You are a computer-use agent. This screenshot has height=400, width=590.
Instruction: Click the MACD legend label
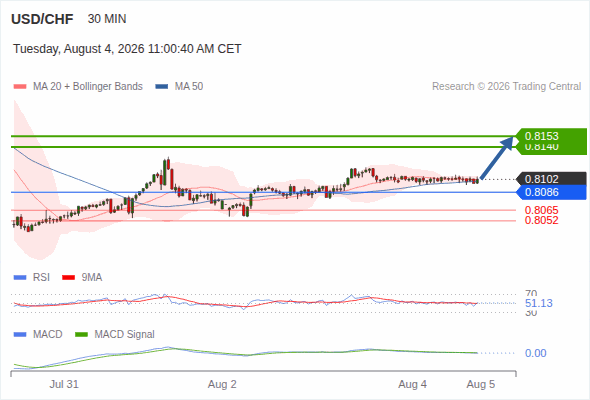[48, 335]
